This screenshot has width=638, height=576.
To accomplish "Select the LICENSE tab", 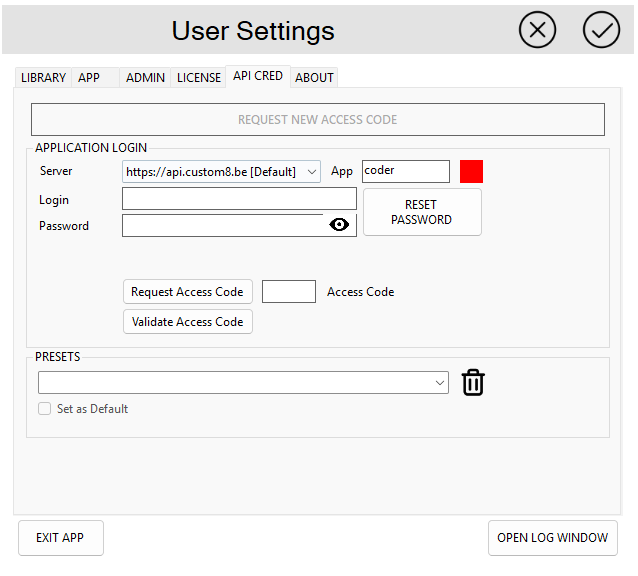I will (x=199, y=77).
